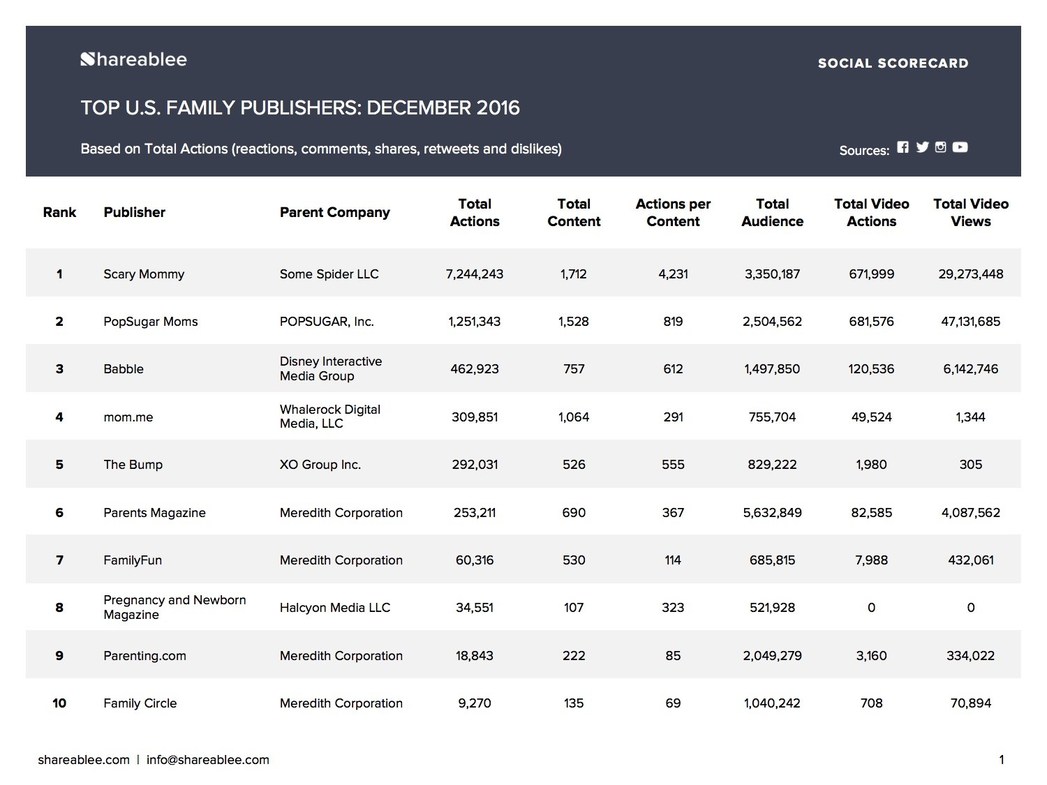Image resolution: width=1047 pixels, height=785 pixels.
Task: Click the Pregnancy and Newborn Magazine publisher
Action: click(x=174, y=607)
